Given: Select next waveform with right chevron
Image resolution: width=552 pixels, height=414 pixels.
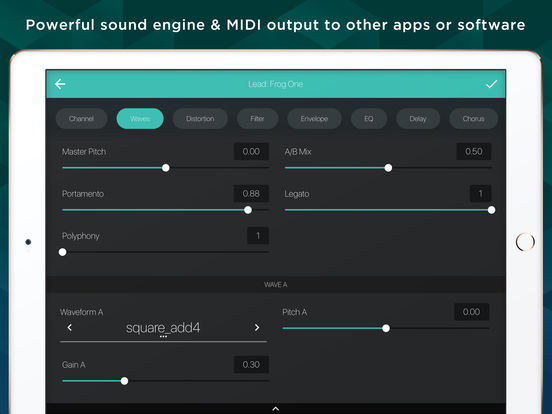Looking at the screenshot, I should pos(257,328).
